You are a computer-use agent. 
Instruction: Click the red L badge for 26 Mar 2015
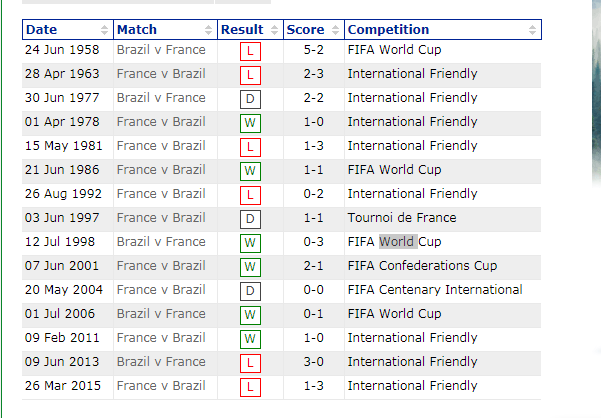[250, 387]
